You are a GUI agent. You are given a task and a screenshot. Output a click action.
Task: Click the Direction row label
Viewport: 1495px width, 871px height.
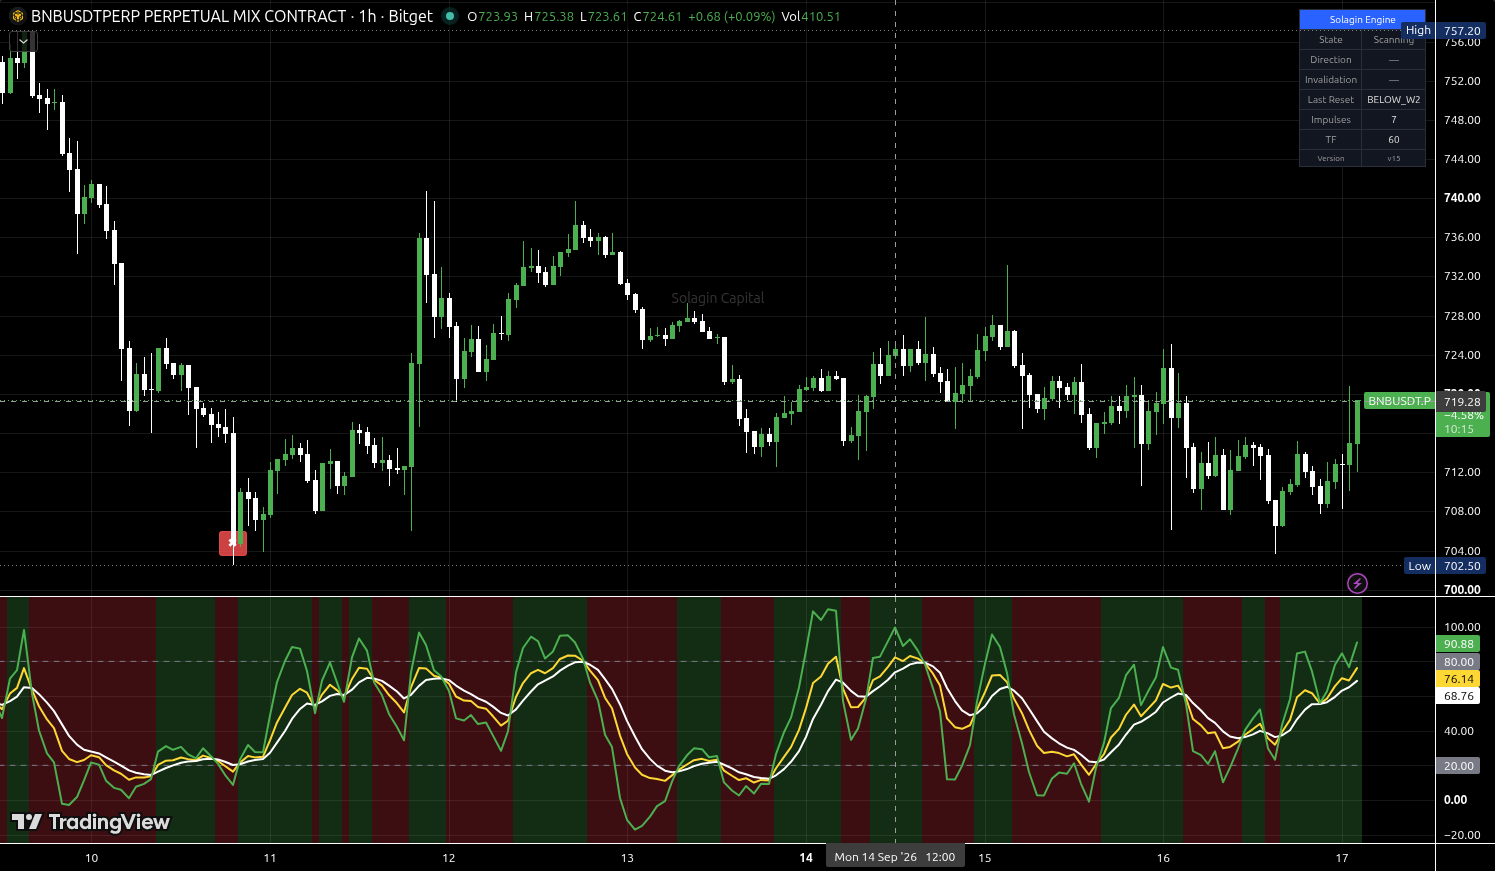(1330, 60)
